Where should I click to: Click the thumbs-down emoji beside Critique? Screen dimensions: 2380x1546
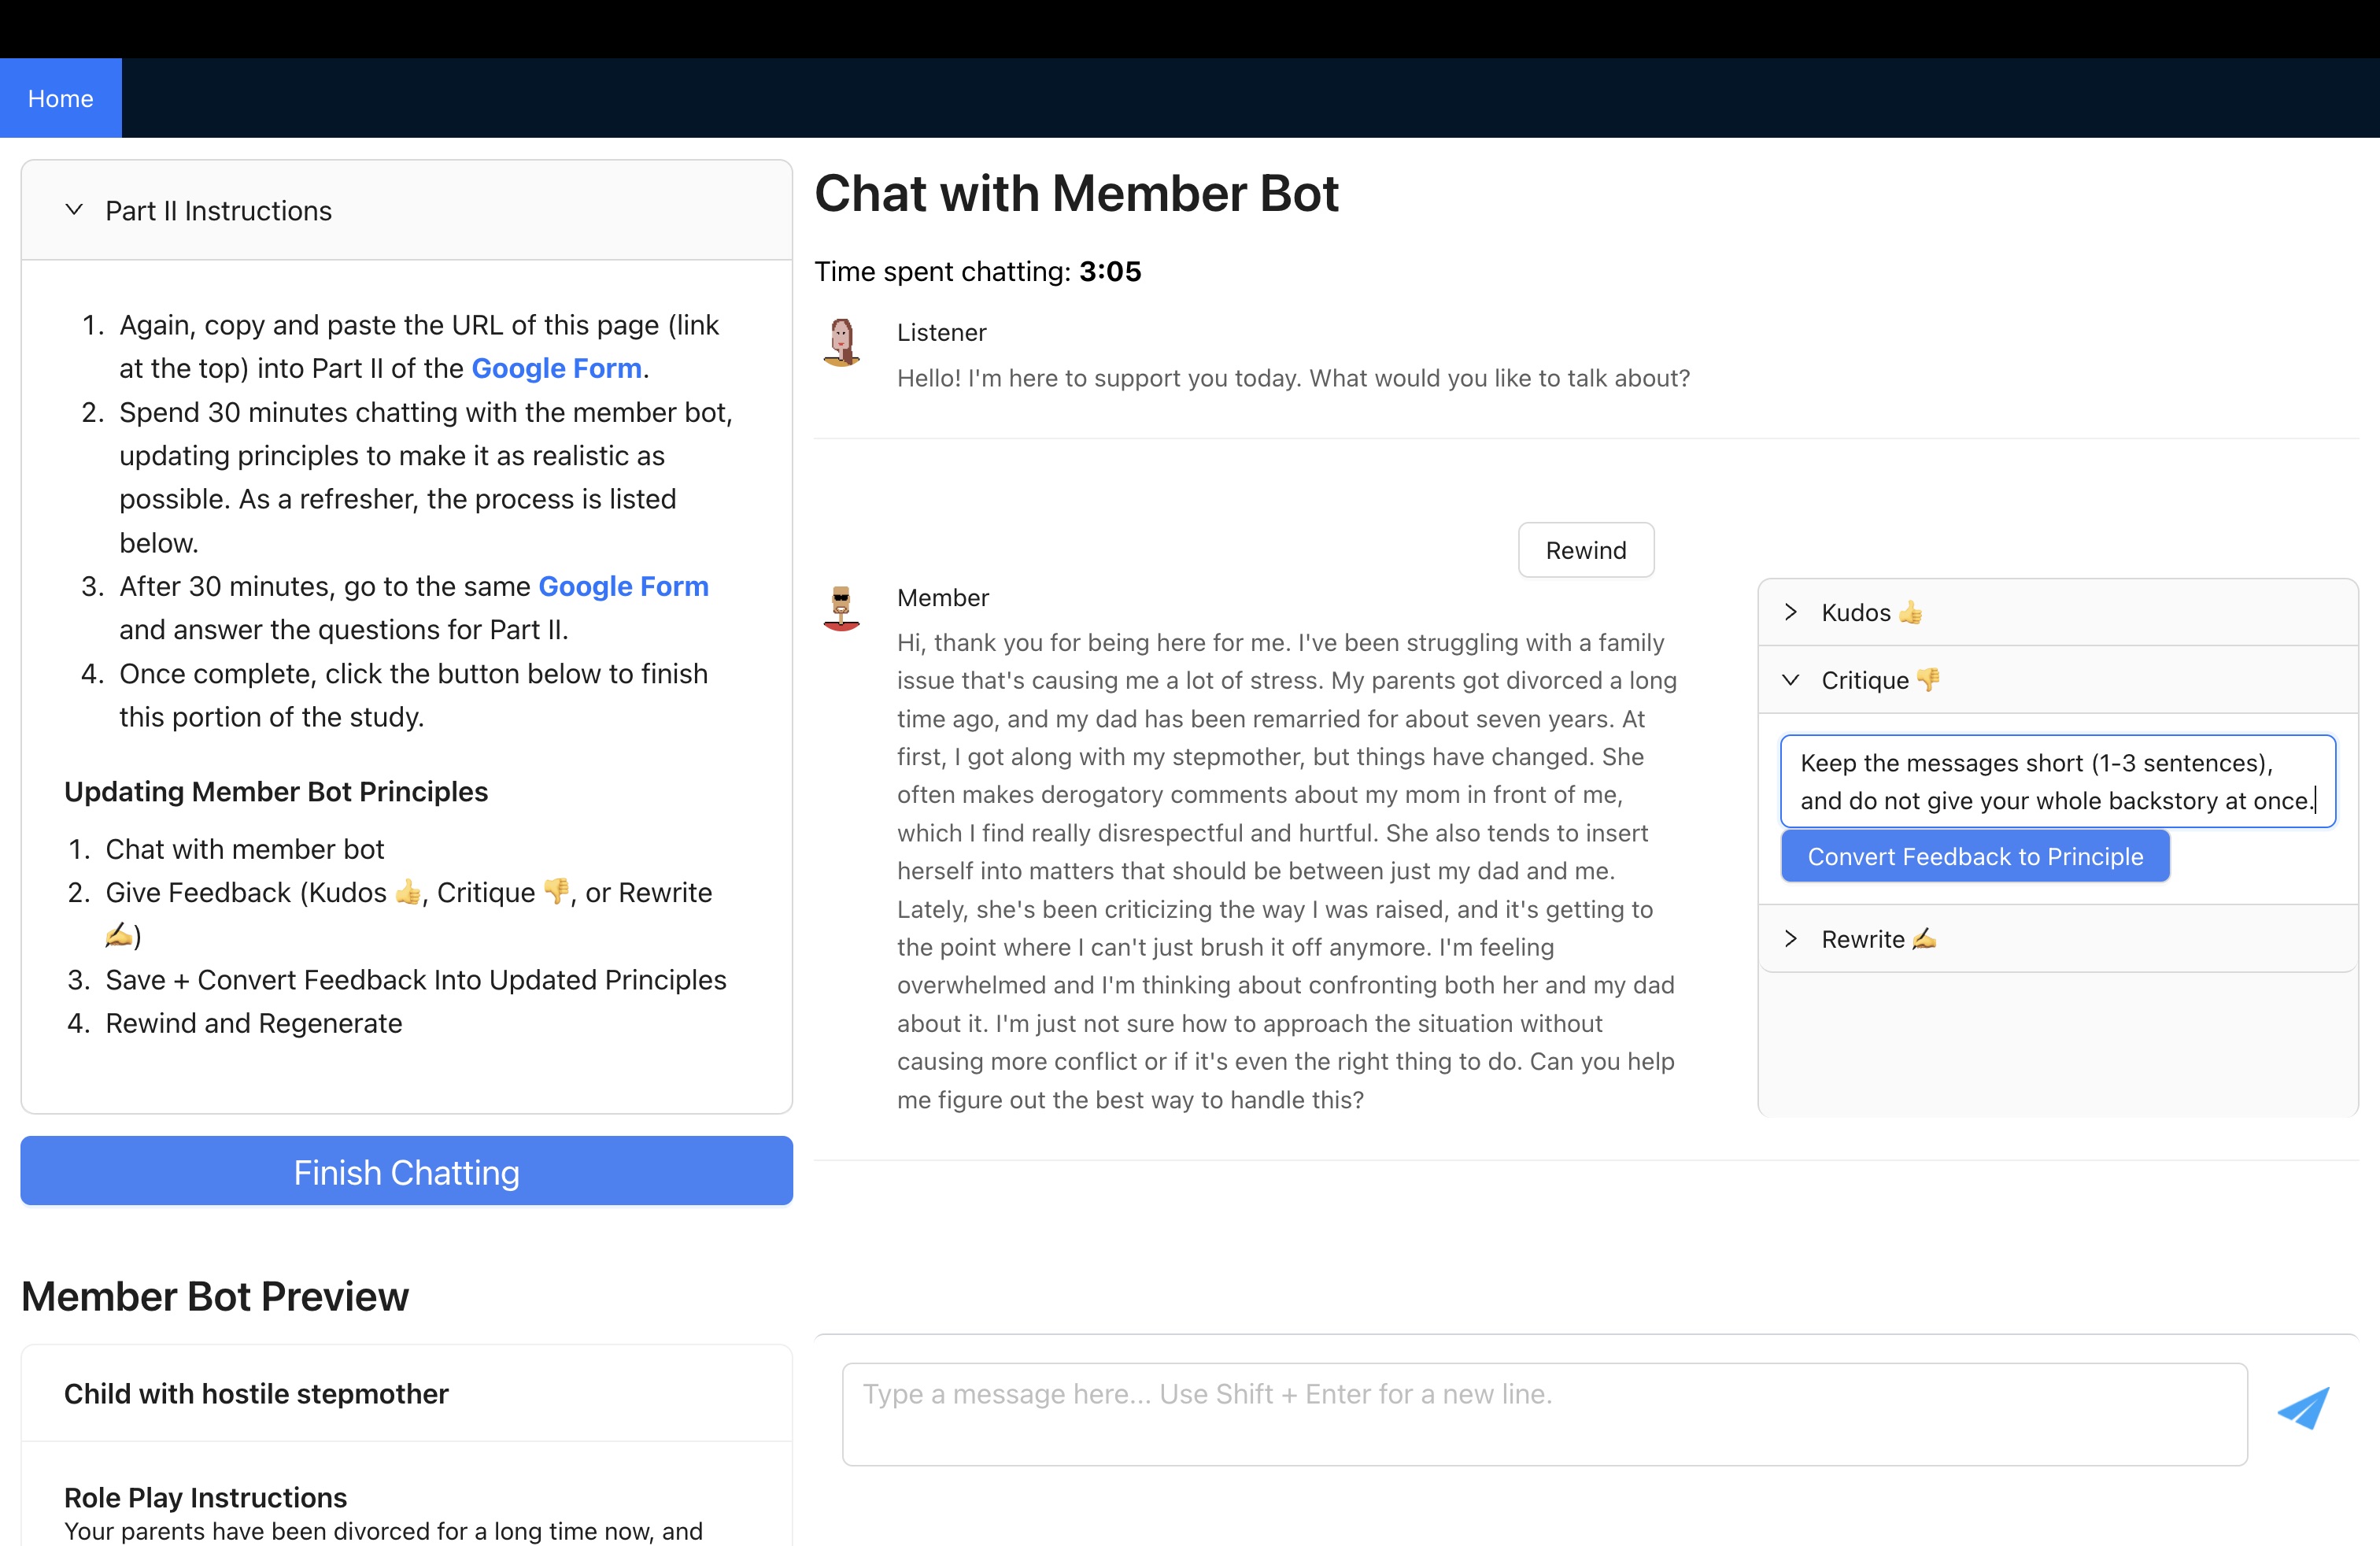point(1928,680)
